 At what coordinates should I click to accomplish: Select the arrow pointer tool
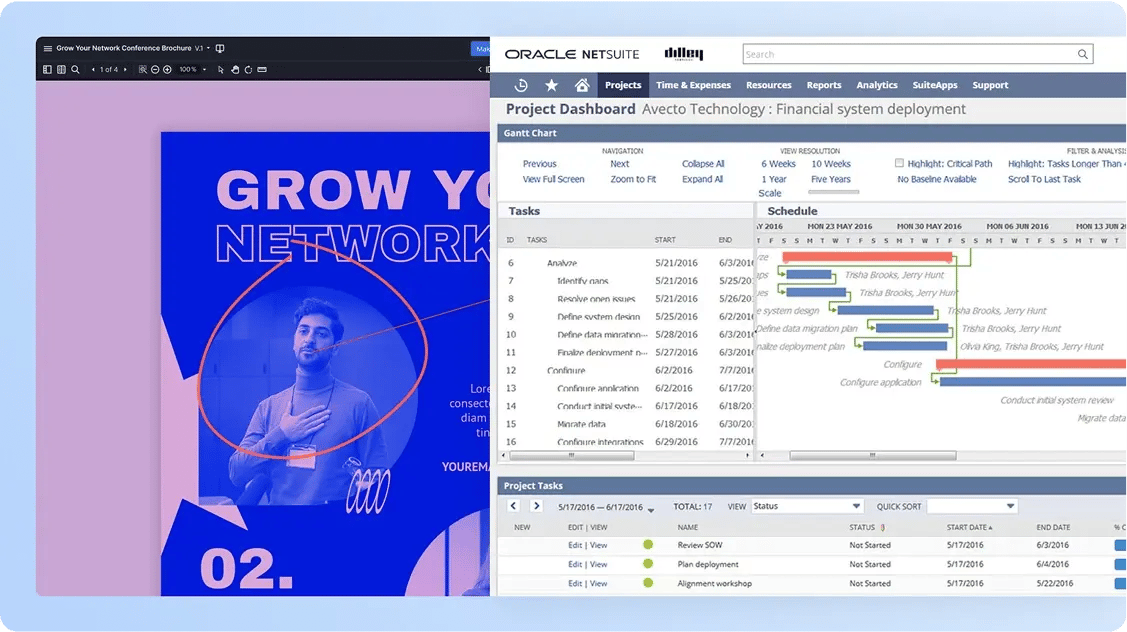coord(221,70)
